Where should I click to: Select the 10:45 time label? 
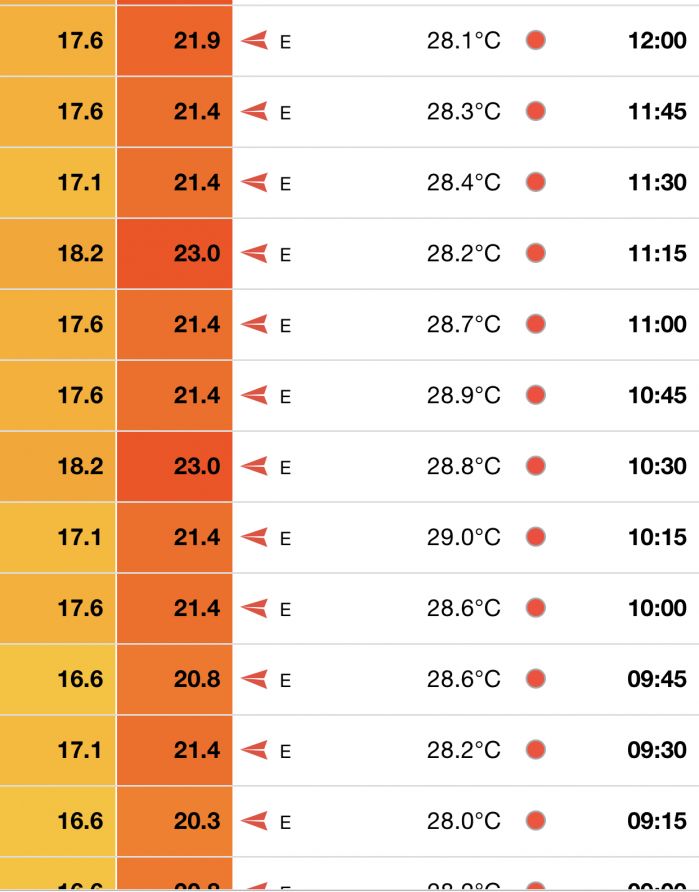point(657,395)
